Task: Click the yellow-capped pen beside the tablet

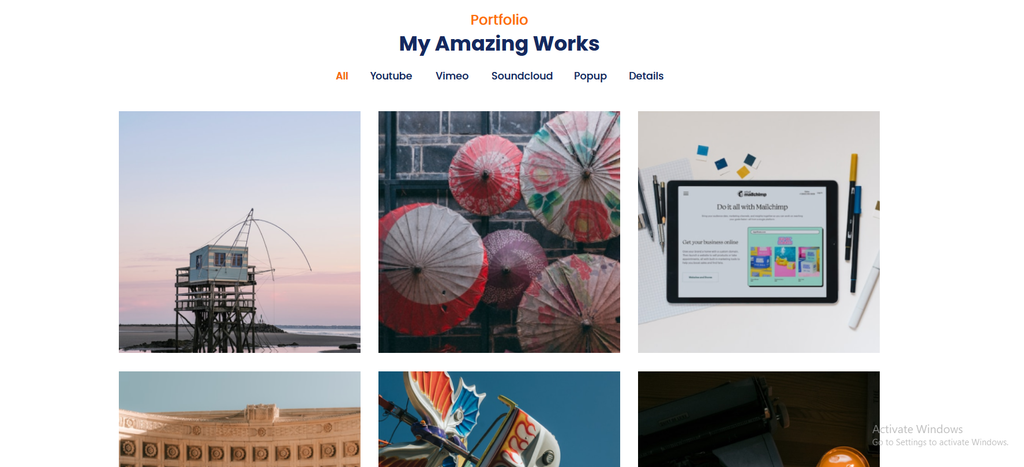Action: 851,206
